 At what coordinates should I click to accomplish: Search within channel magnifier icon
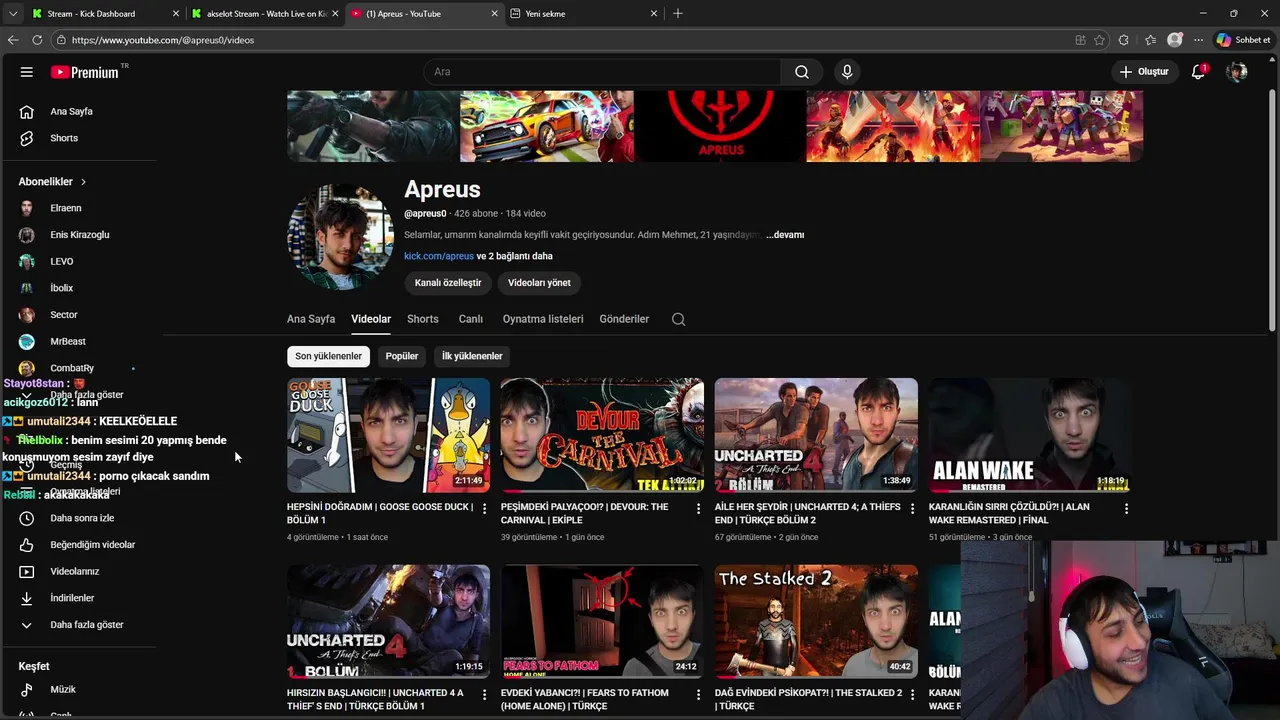[679, 319]
